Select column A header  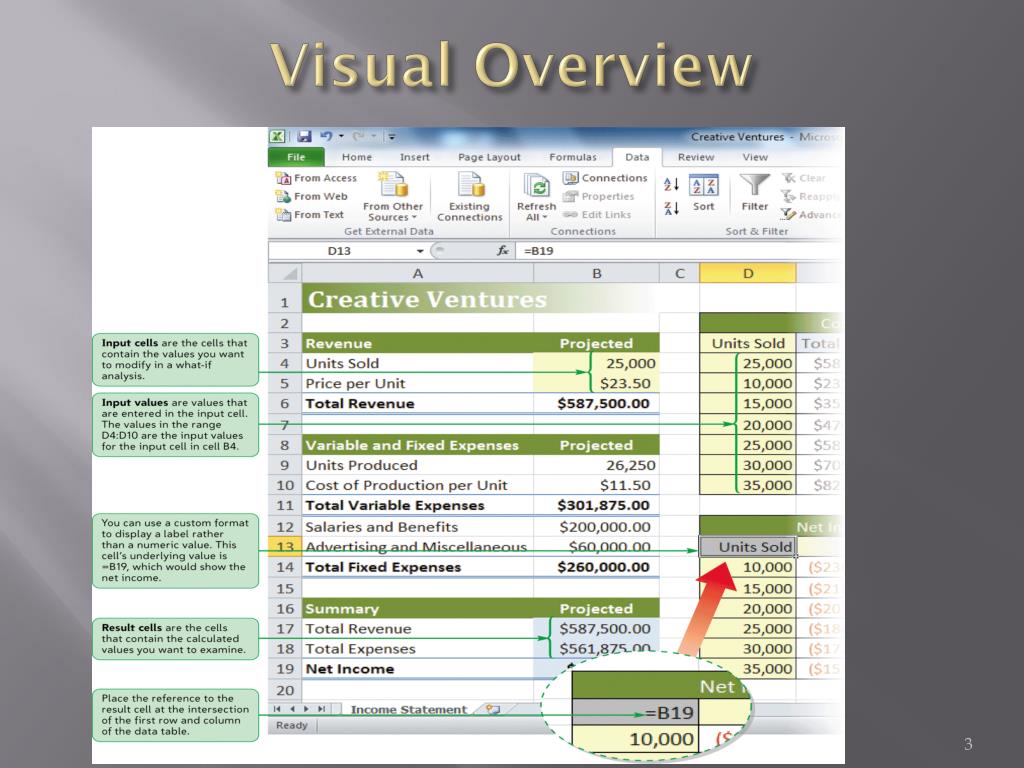click(417, 273)
